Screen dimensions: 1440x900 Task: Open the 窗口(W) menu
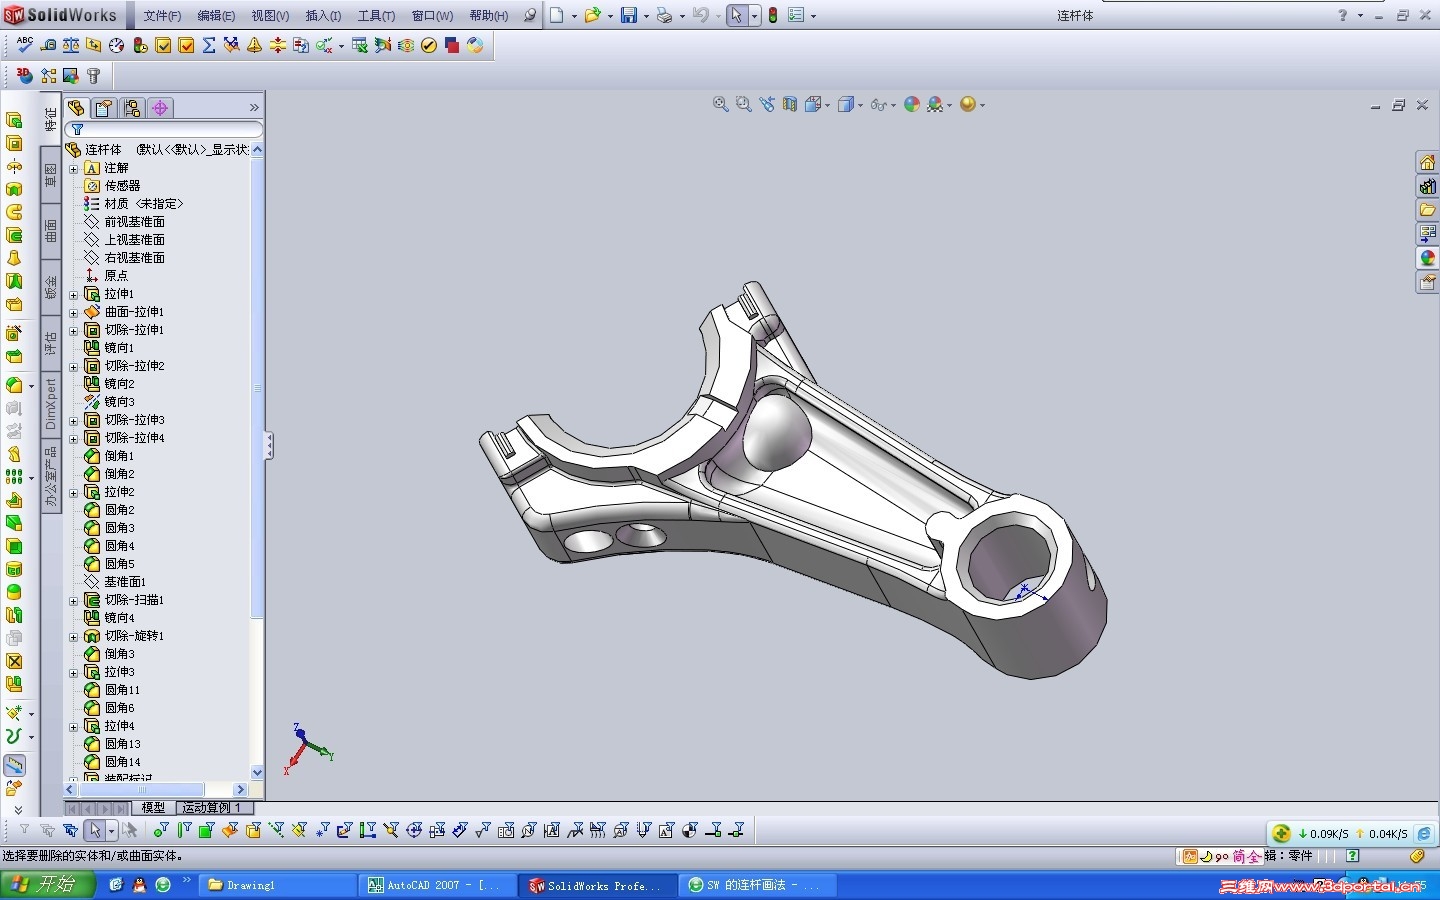click(432, 16)
